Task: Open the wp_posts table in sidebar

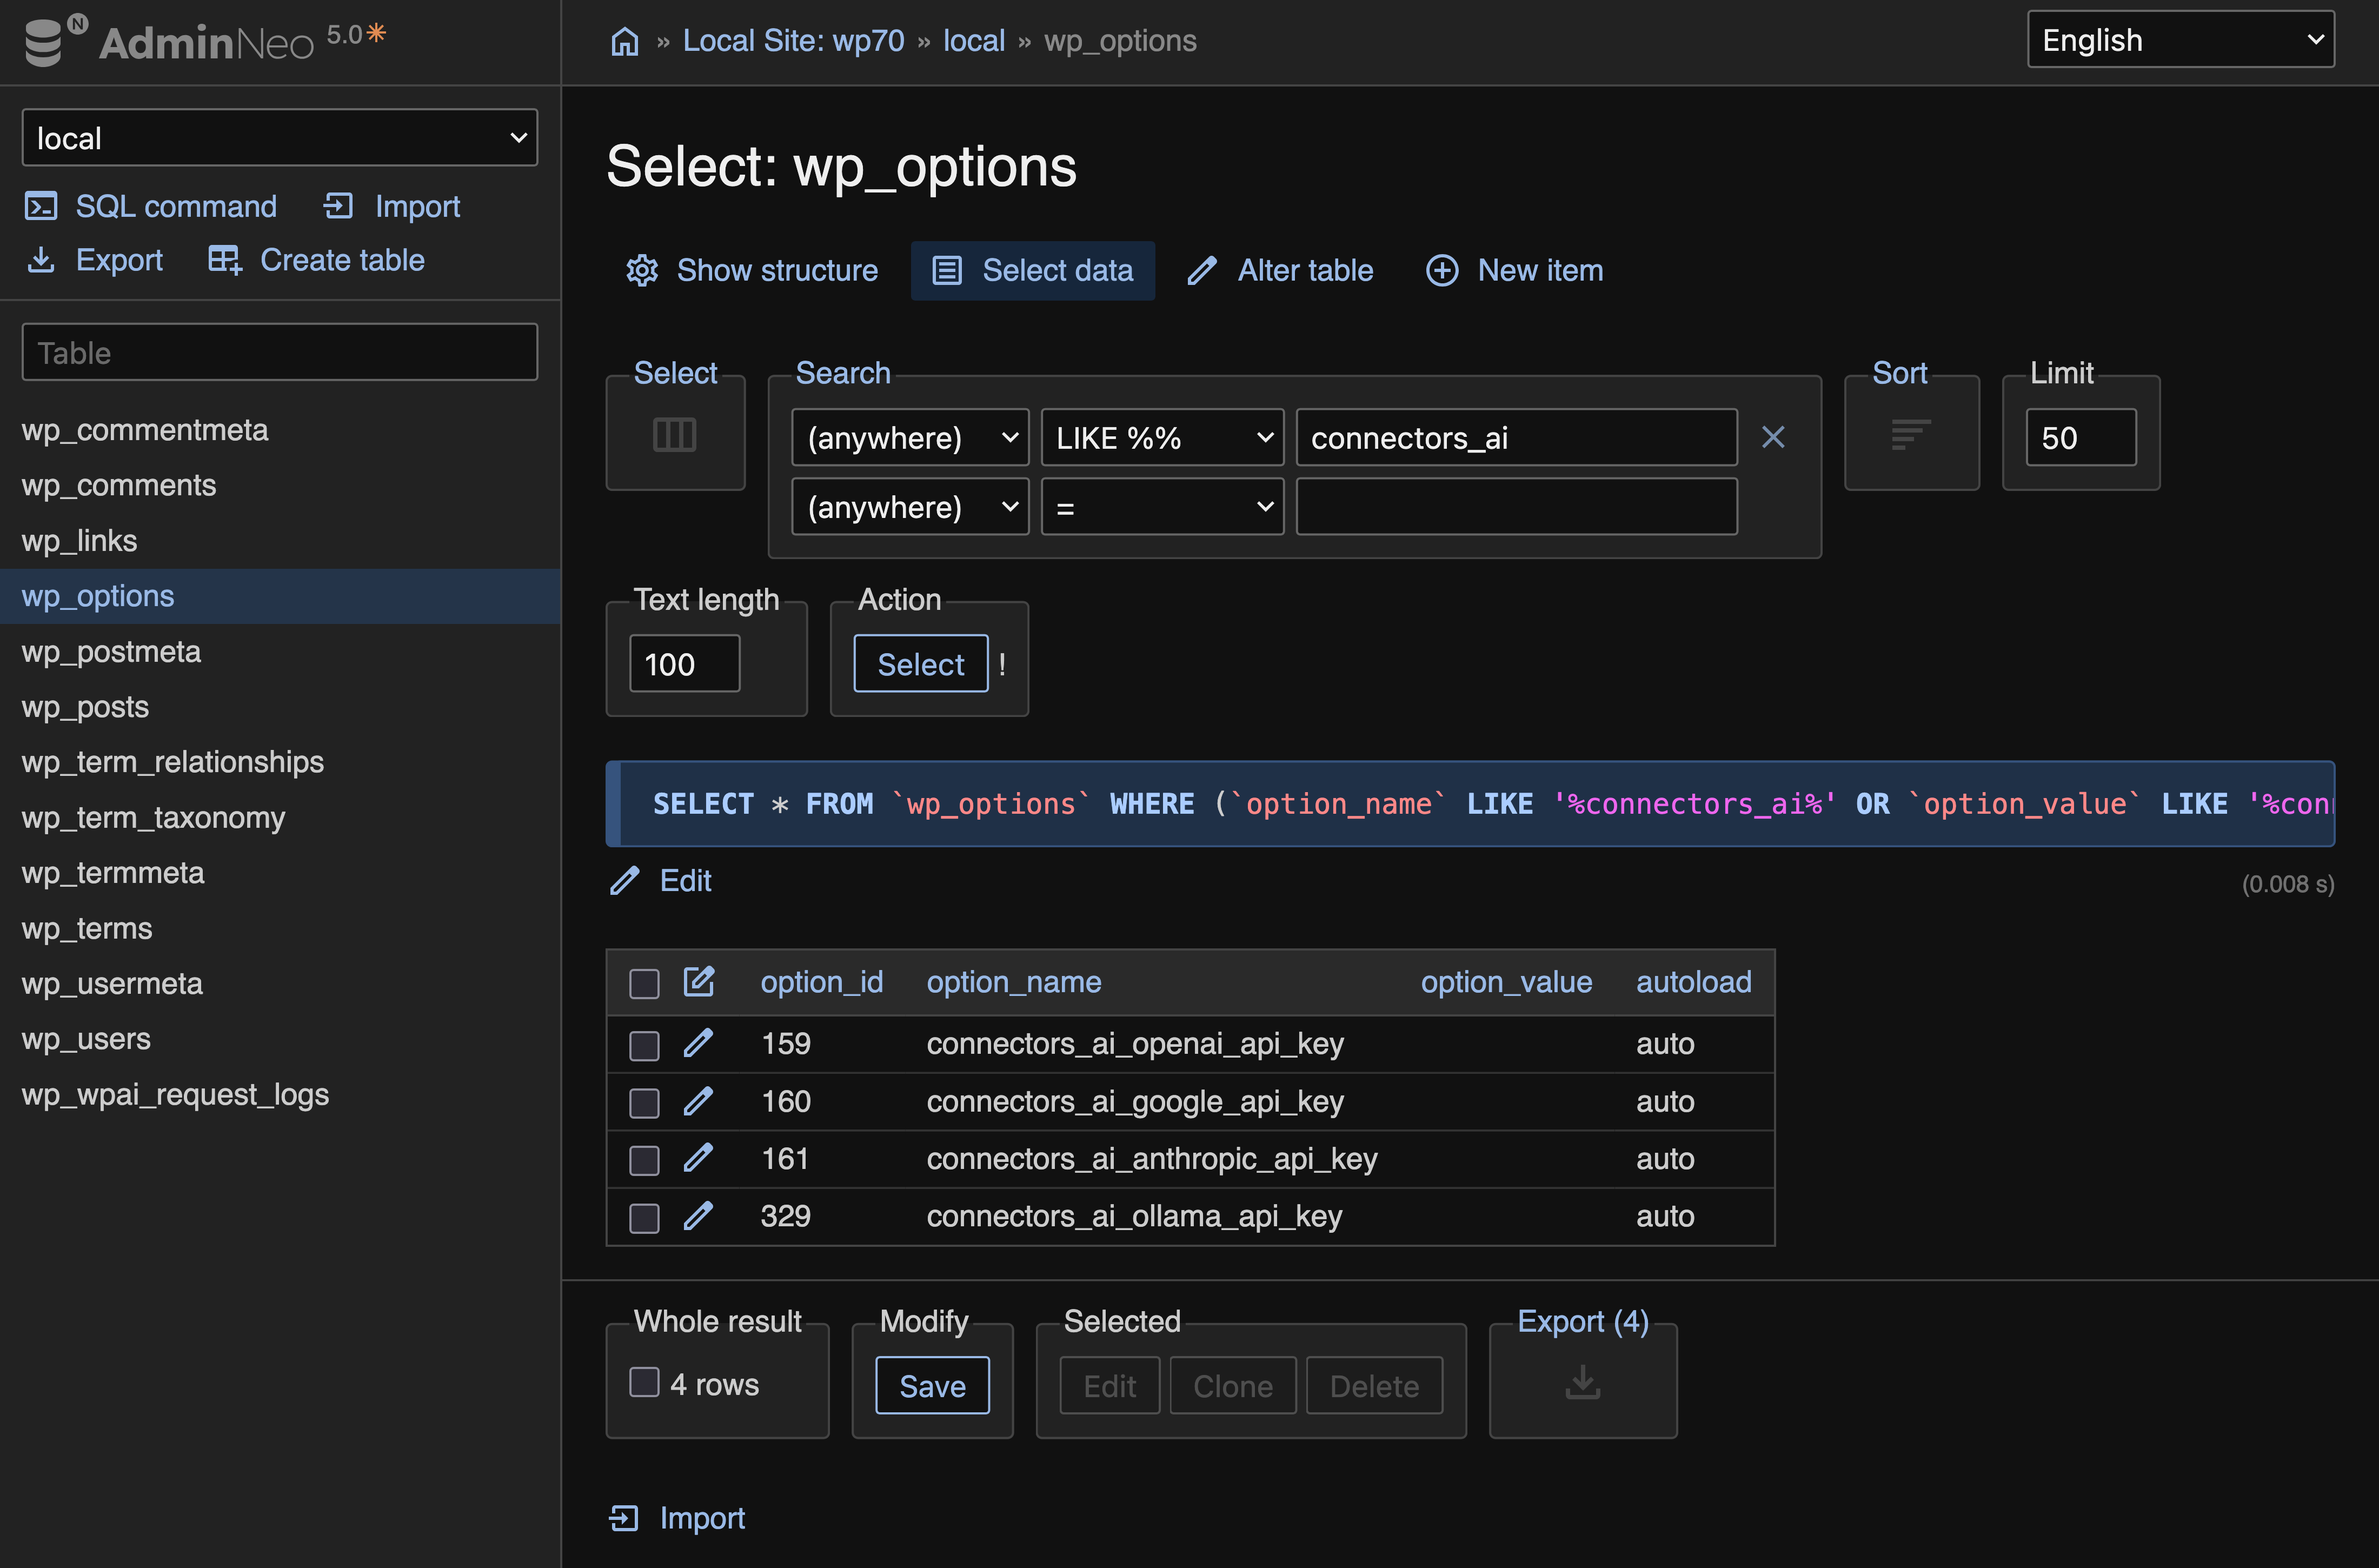Action: (x=85, y=707)
